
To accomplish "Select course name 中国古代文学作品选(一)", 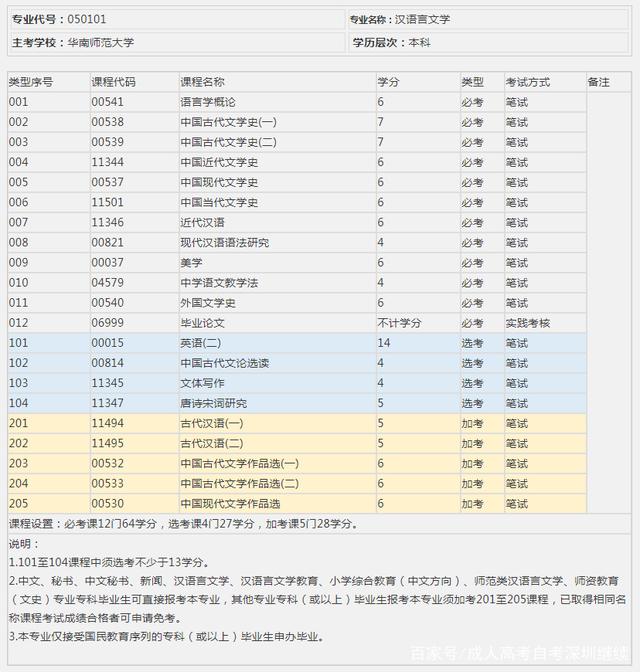I will (x=239, y=464).
